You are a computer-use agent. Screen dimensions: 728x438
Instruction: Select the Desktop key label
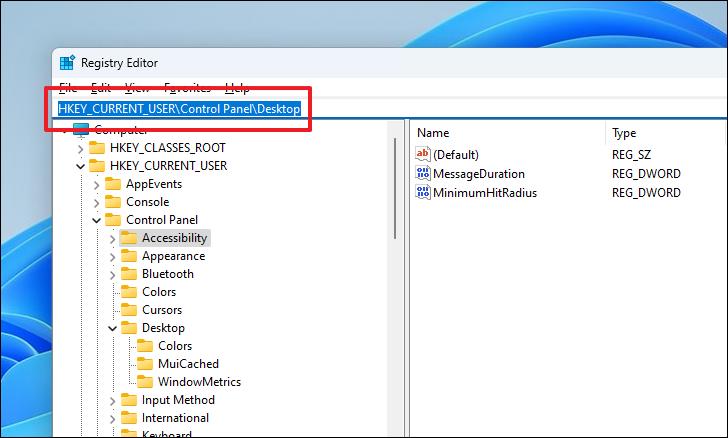point(163,328)
